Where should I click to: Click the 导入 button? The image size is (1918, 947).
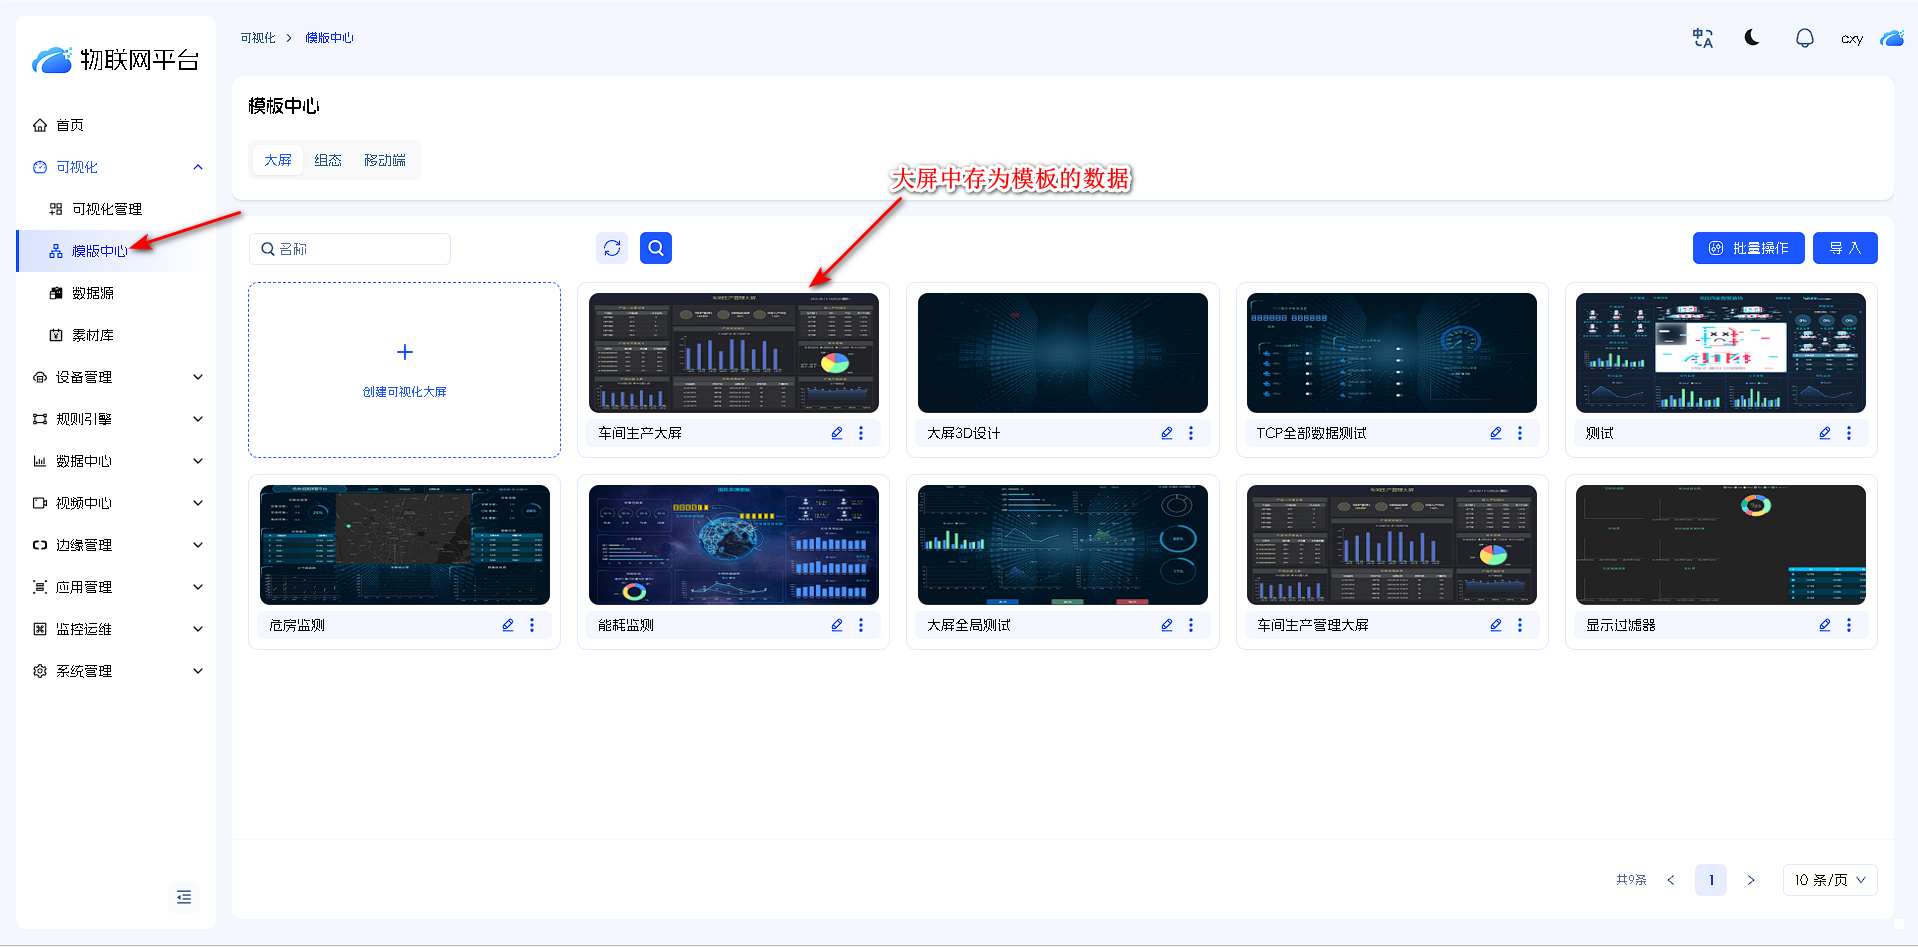pos(1844,248)
